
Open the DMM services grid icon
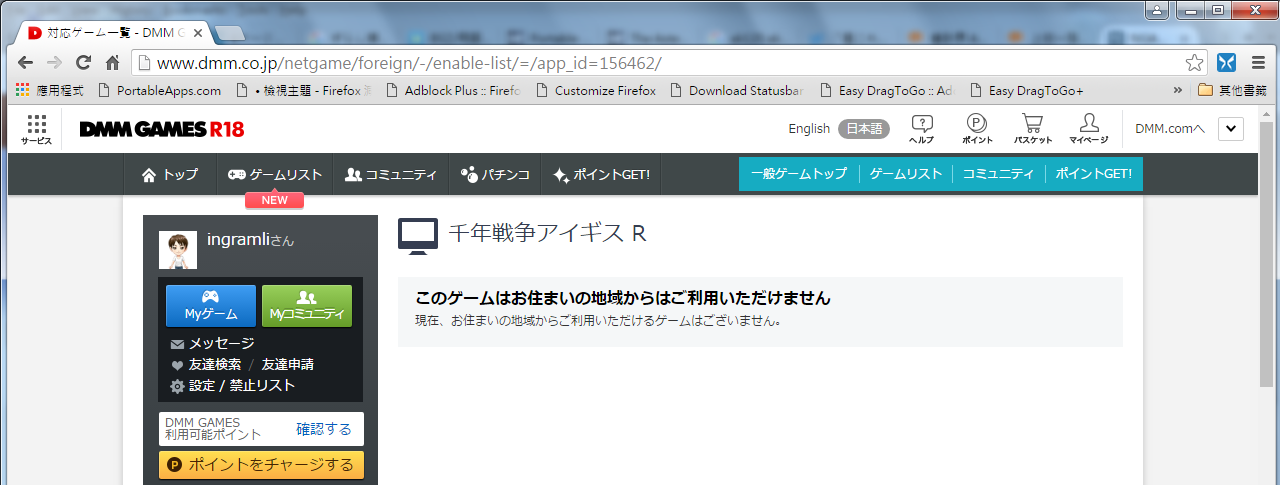click(x=37, y=130)
